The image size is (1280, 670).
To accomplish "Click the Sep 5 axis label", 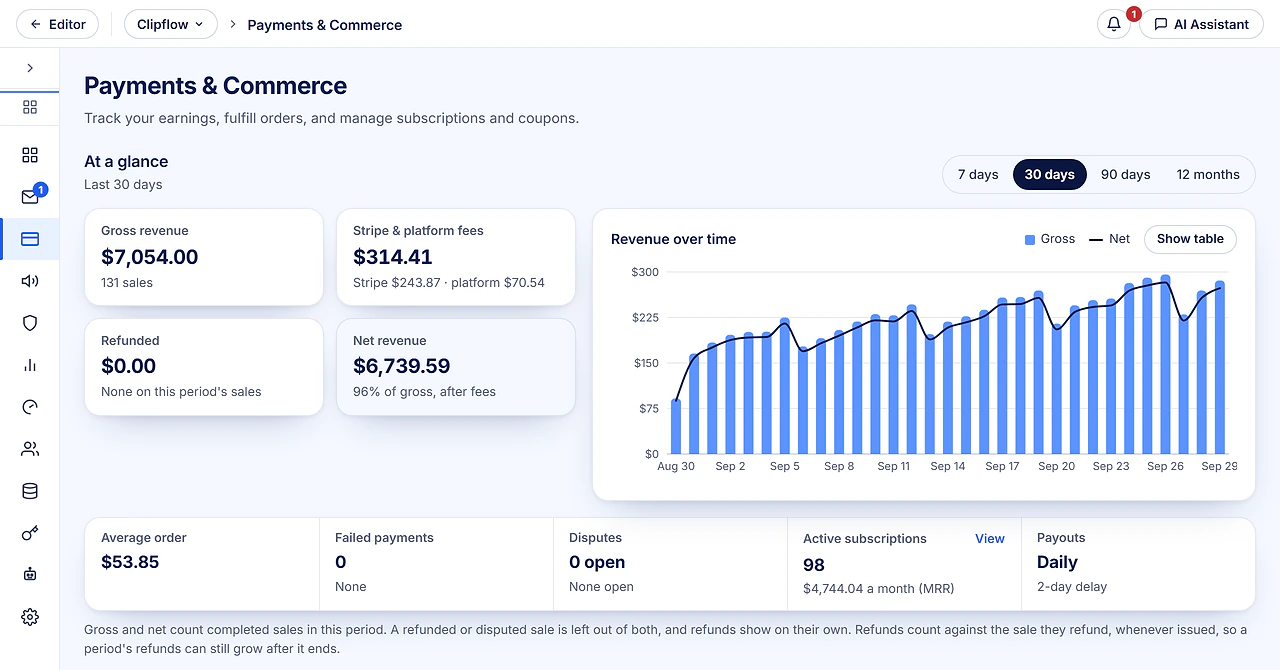I will coord(785,466).
